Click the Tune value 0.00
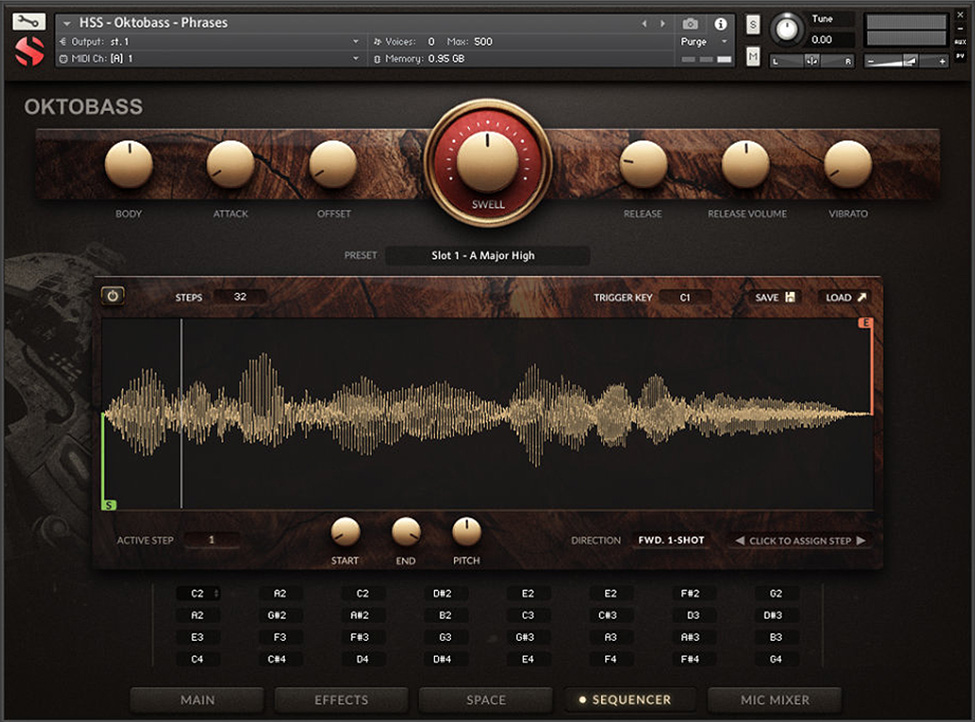 (x=821, y=39)
